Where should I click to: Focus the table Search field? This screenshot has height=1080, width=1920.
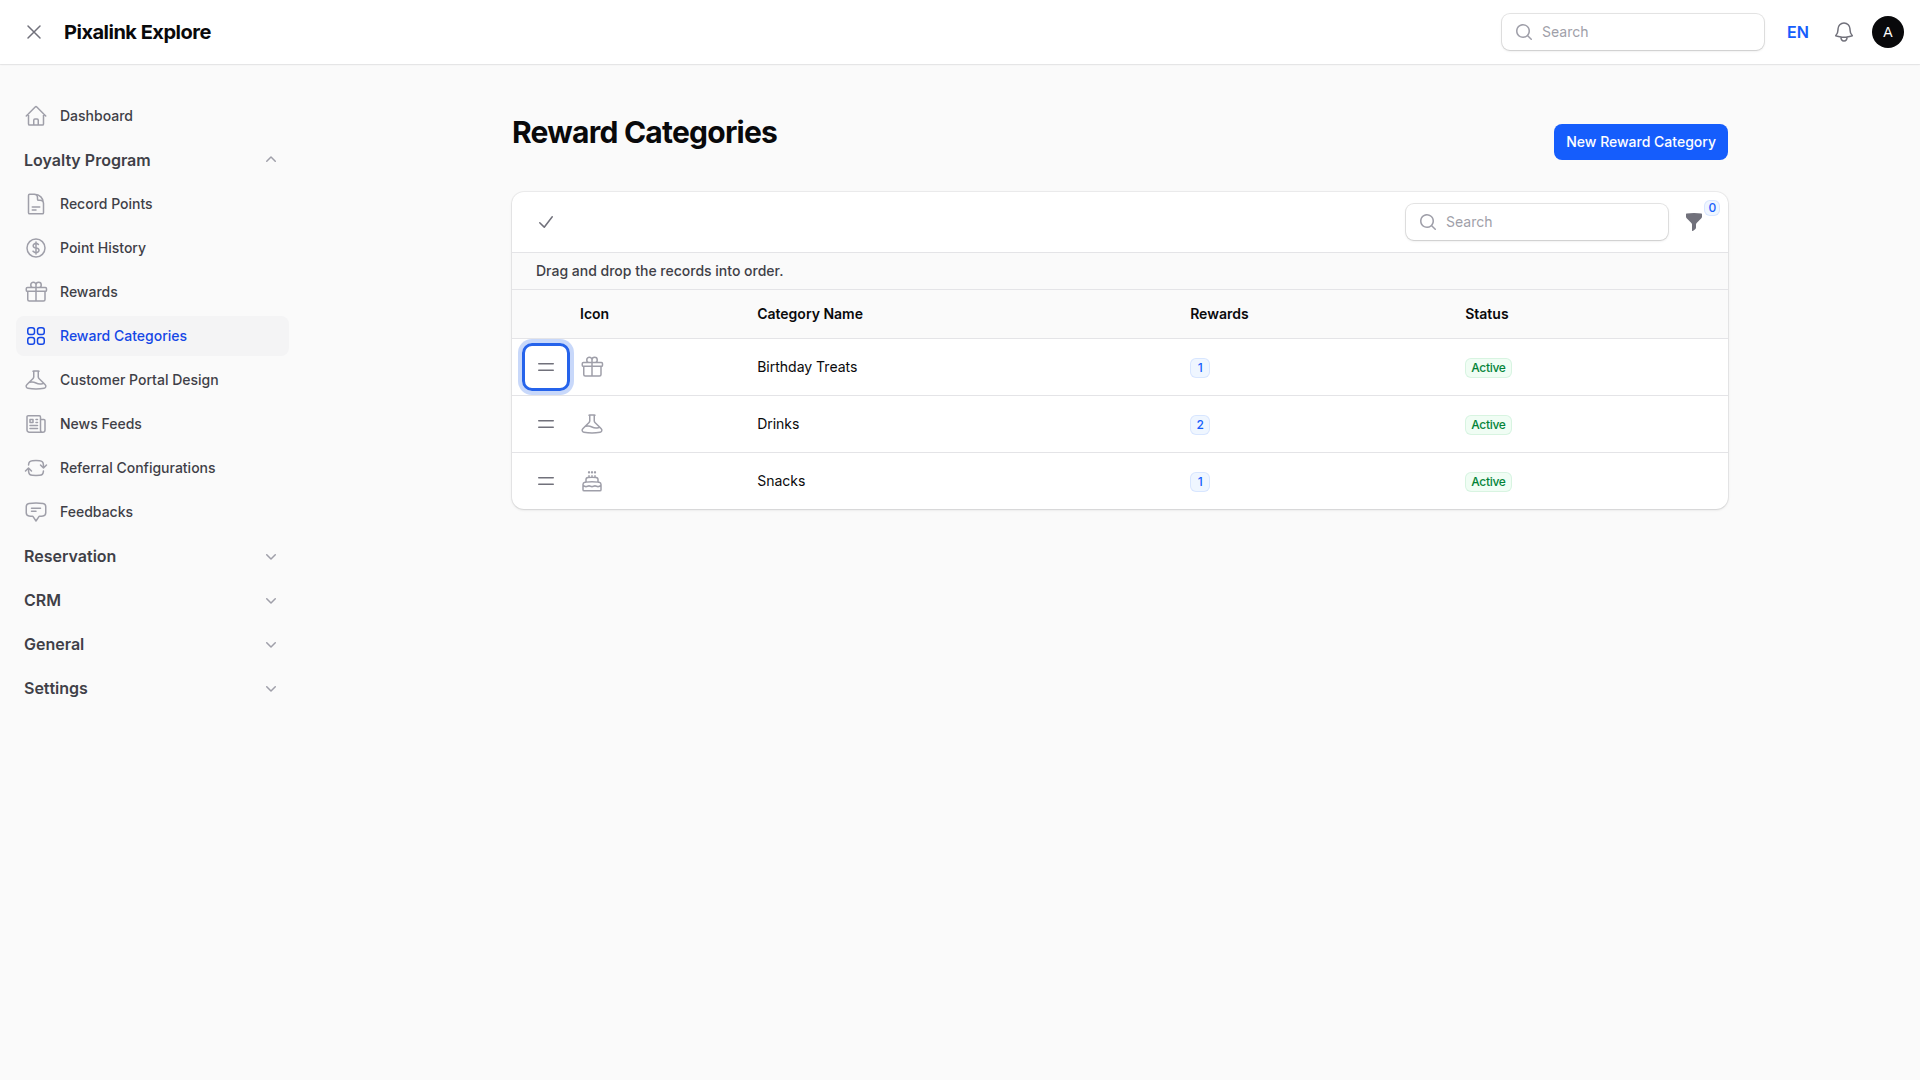click(x=1536, y=222)
